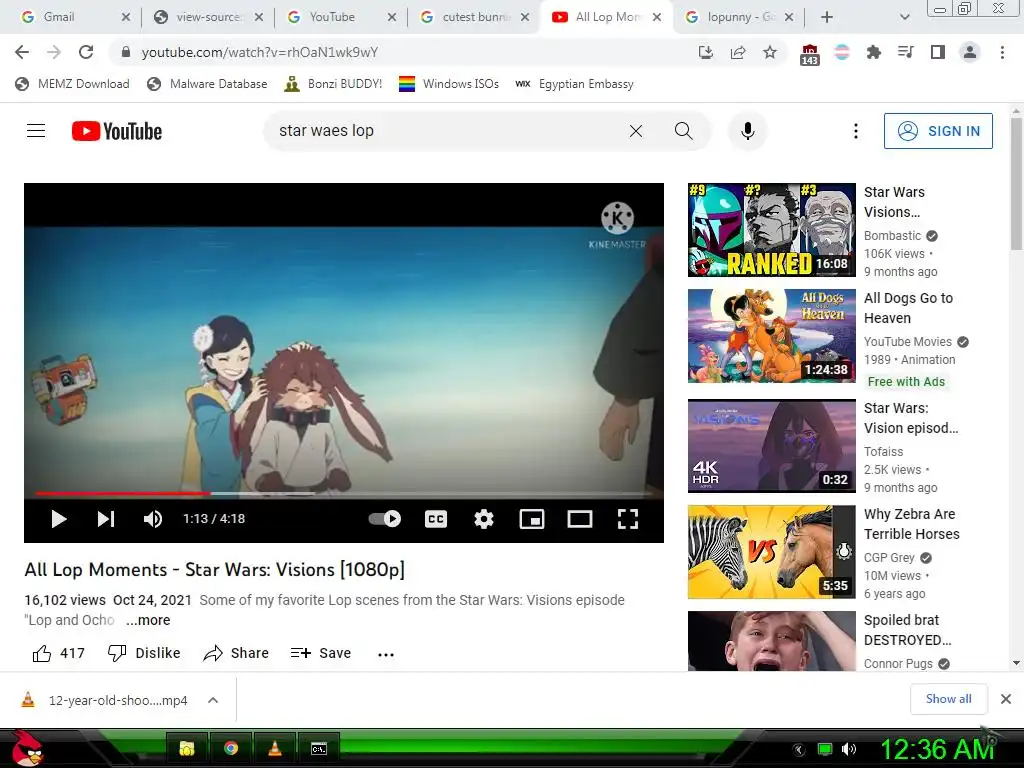Image resolution: width=1024 pixels, height=768 pixels.
Task: Open YouTube hamburger guide menu
Action: pos(36,131)
